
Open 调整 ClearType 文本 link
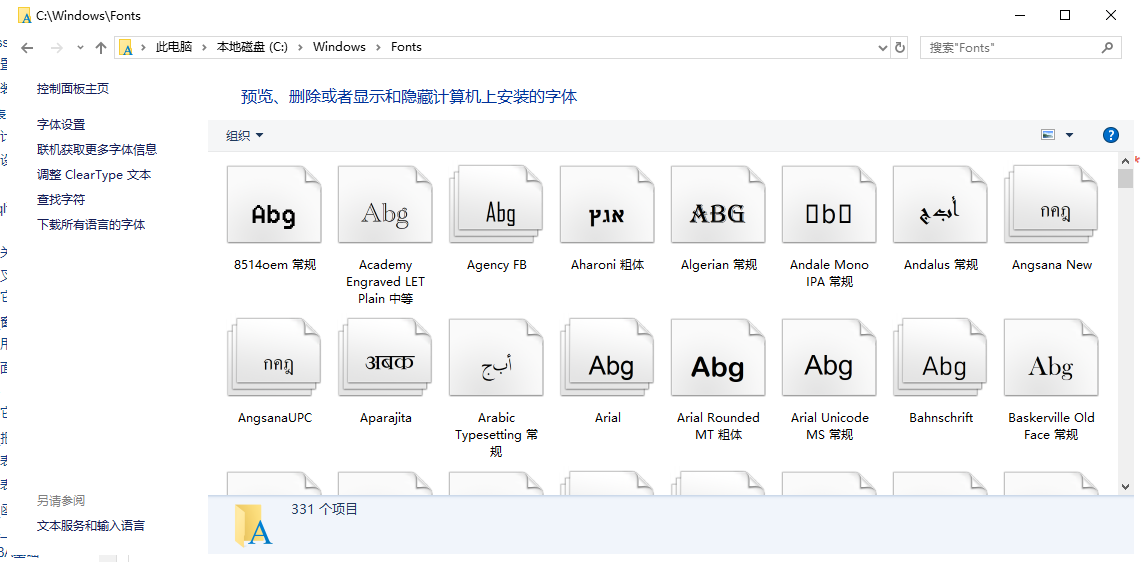(94, 175)
